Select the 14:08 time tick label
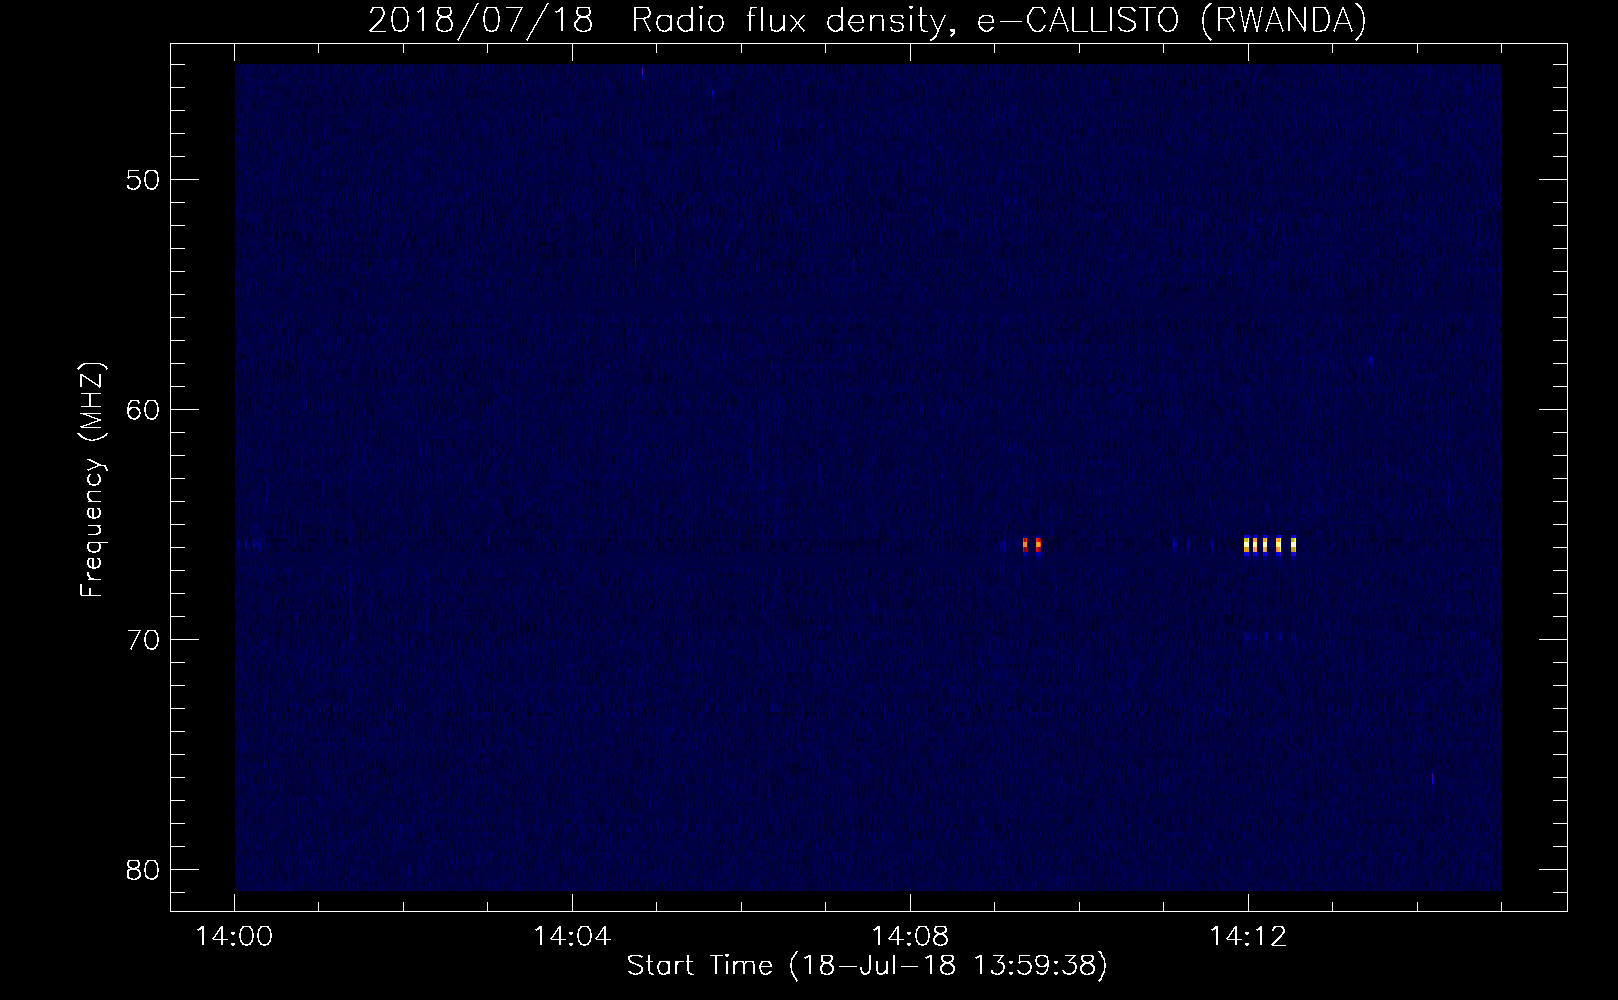This screenshot has height=1000, width=1618. coord(910,937)
